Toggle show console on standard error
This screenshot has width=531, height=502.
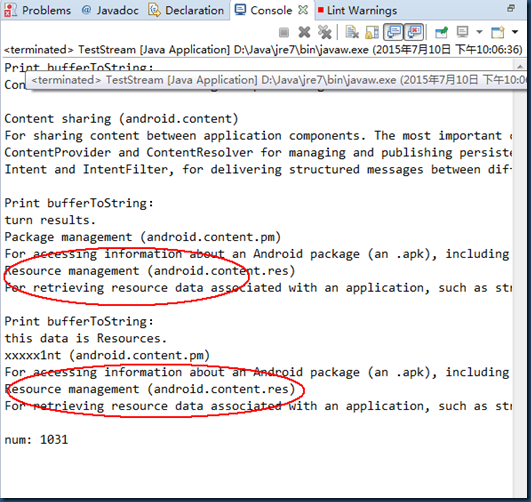pos(414,32)
